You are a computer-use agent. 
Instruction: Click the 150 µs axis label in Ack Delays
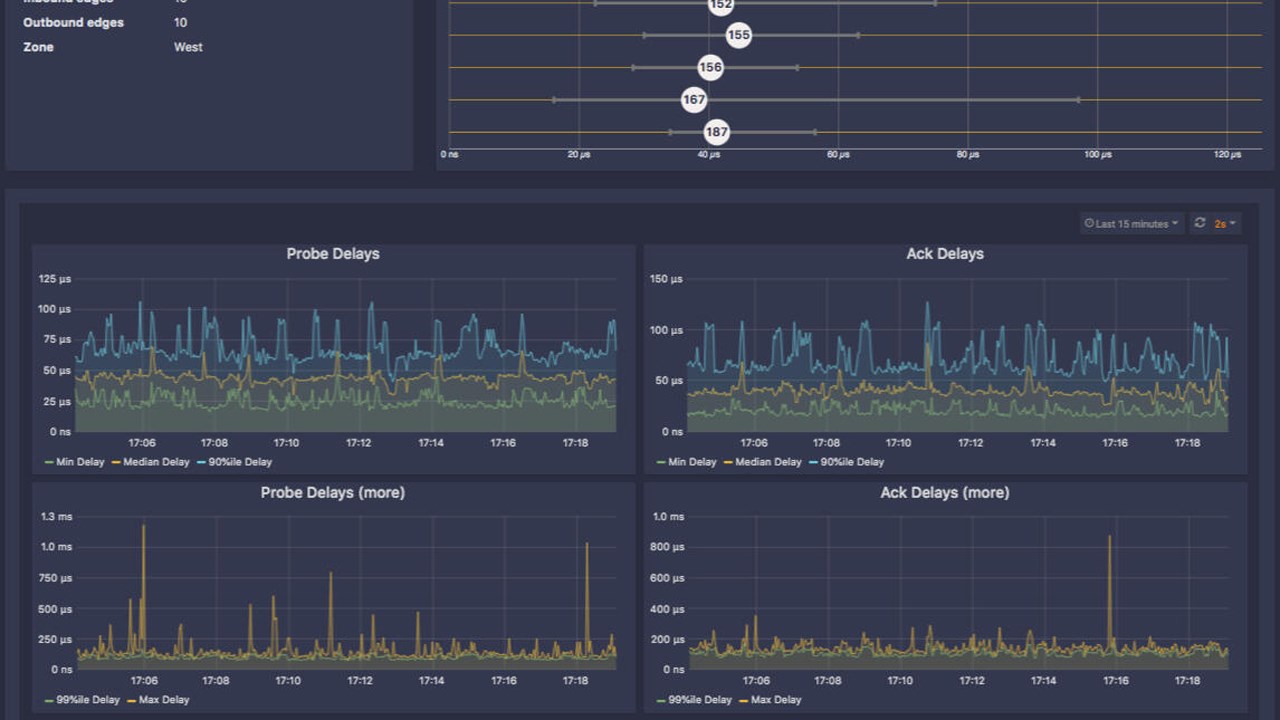666,279
